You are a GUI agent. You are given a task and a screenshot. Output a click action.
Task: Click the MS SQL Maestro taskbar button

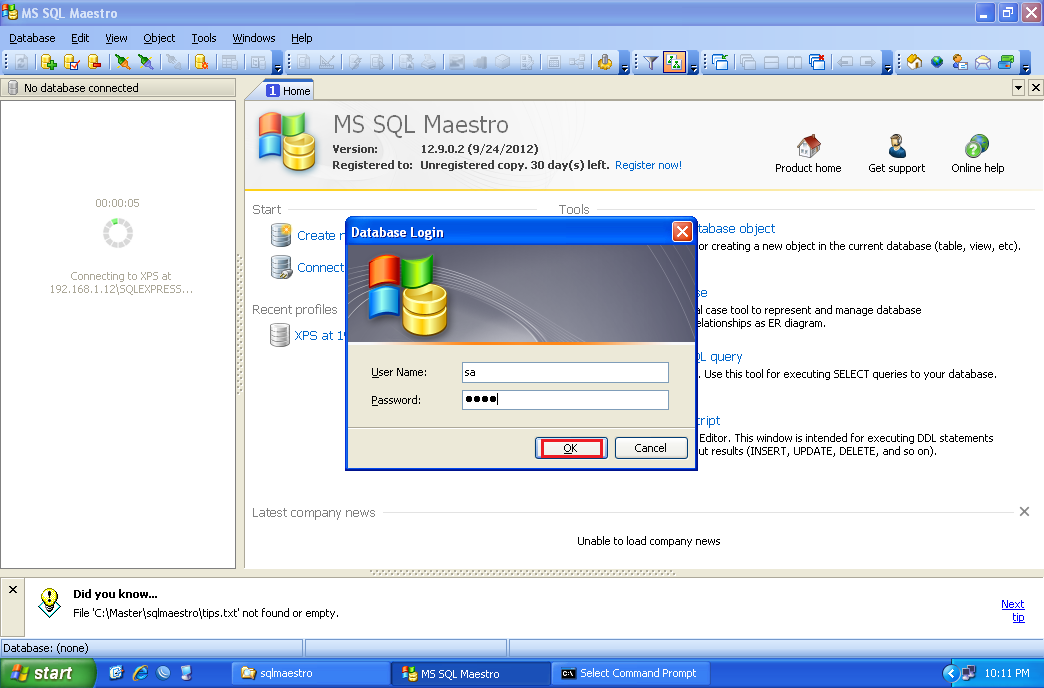tap(471, 673)
